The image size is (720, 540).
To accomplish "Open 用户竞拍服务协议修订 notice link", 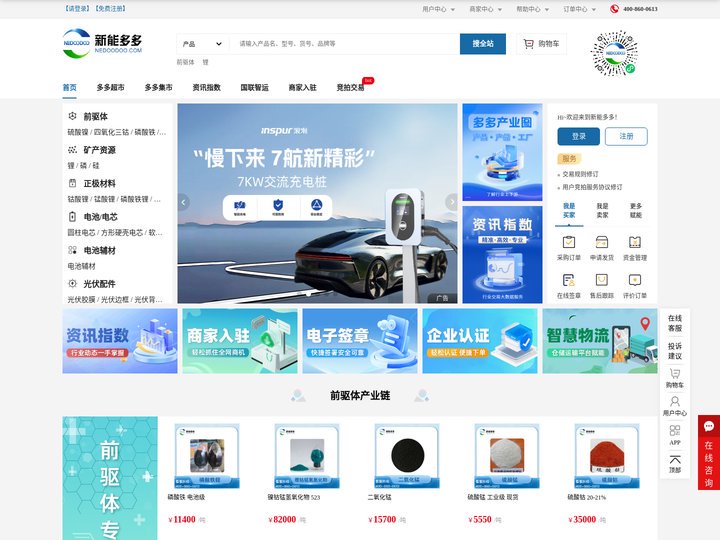I will pyautogui.click(x=592, y=187).
